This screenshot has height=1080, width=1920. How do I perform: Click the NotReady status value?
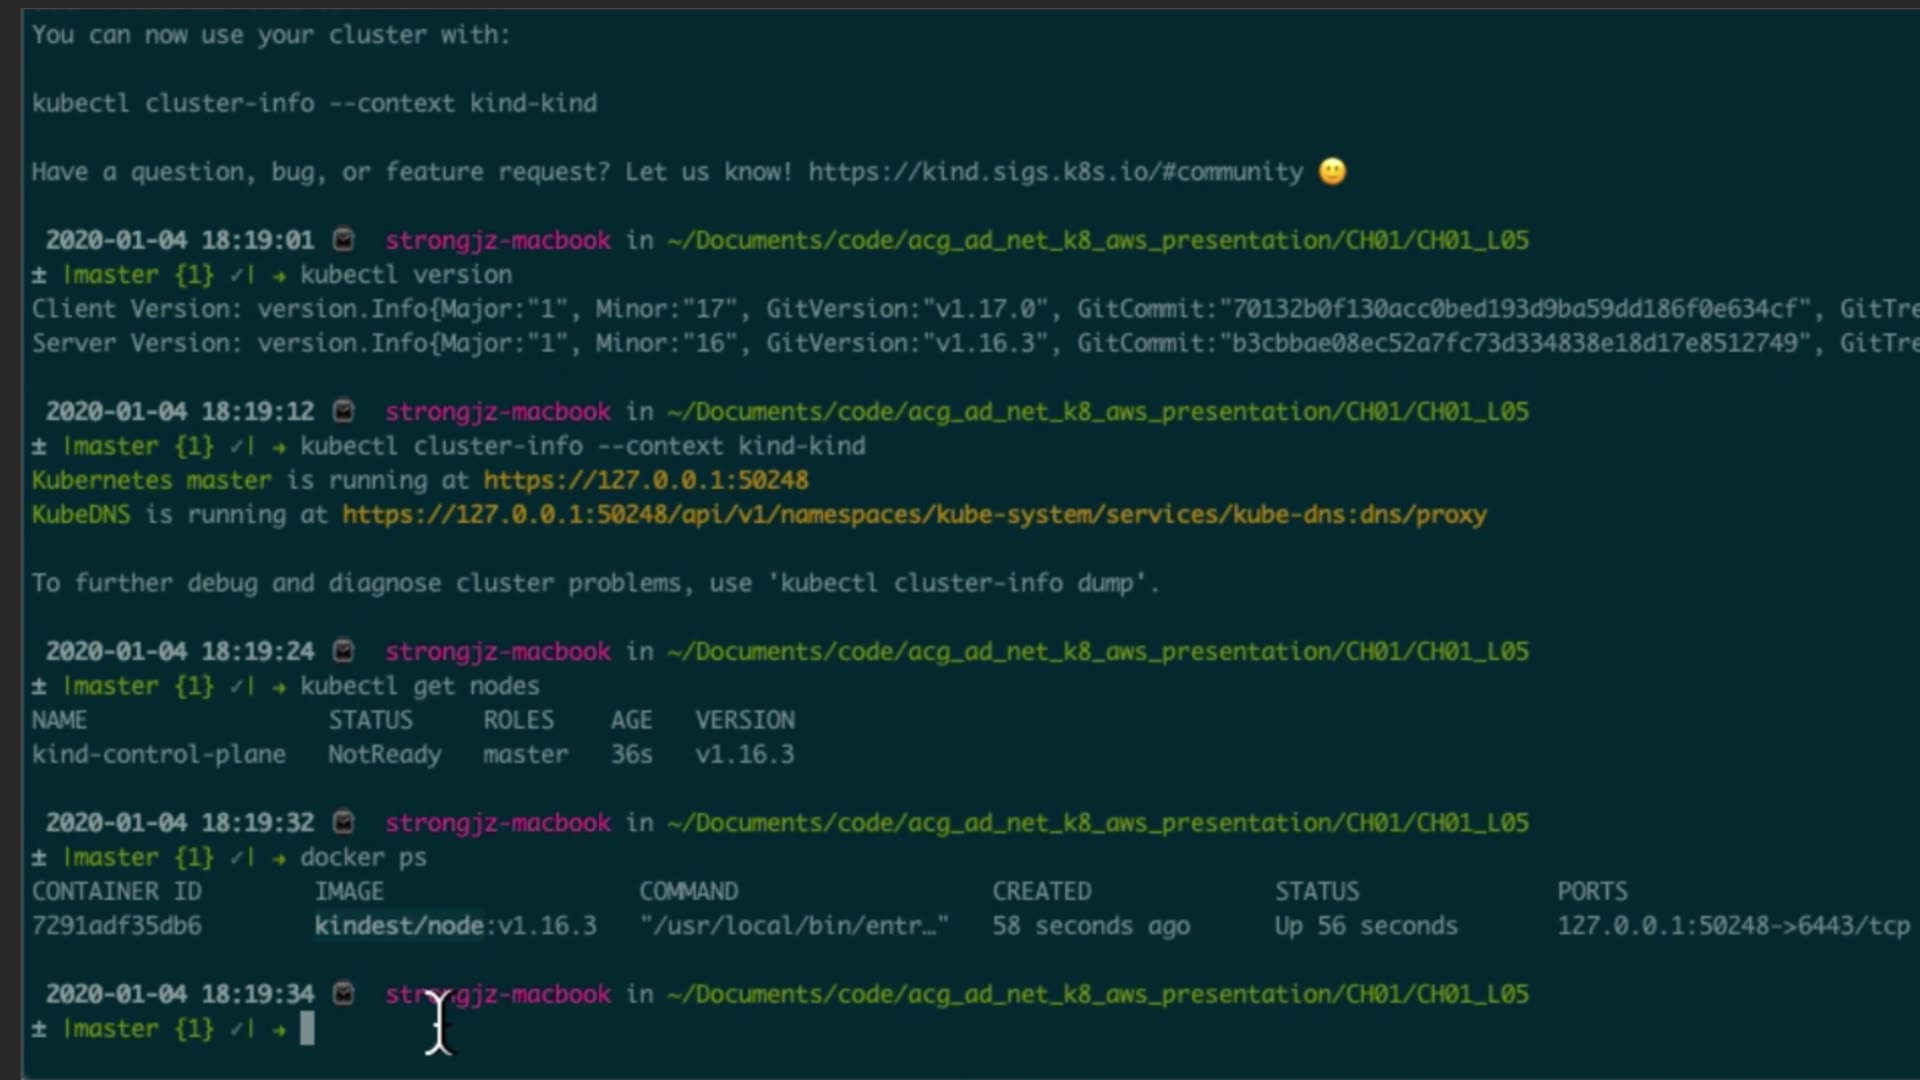click(384, 755)
